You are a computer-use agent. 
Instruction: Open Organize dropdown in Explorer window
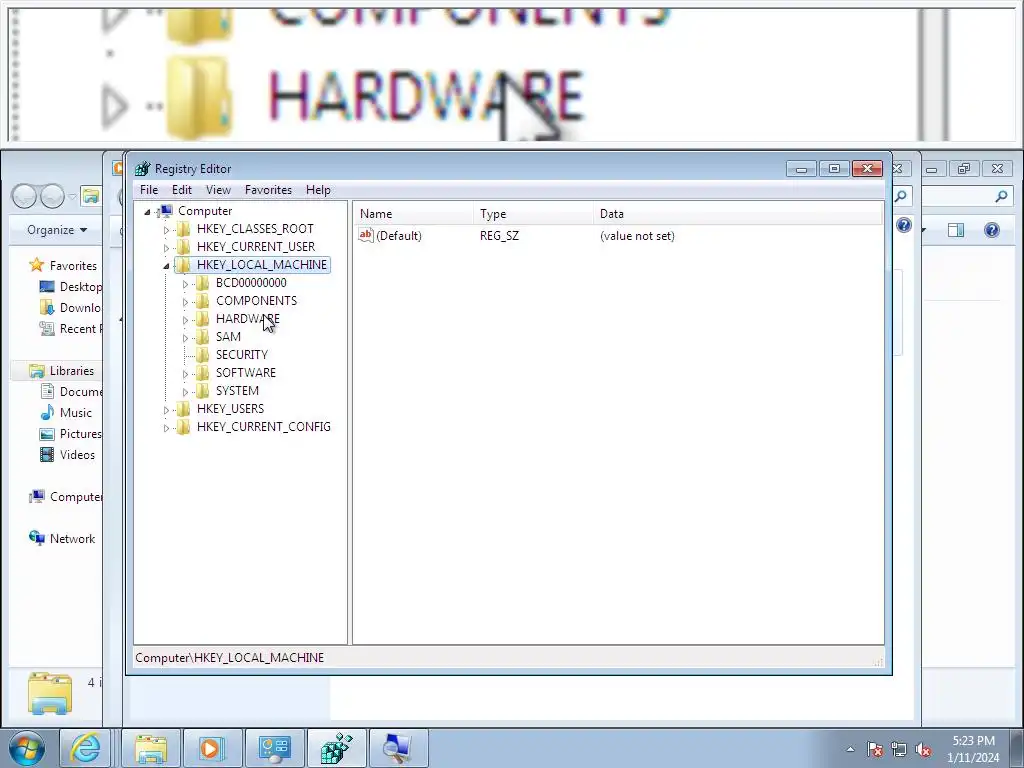tap(57, 230)
